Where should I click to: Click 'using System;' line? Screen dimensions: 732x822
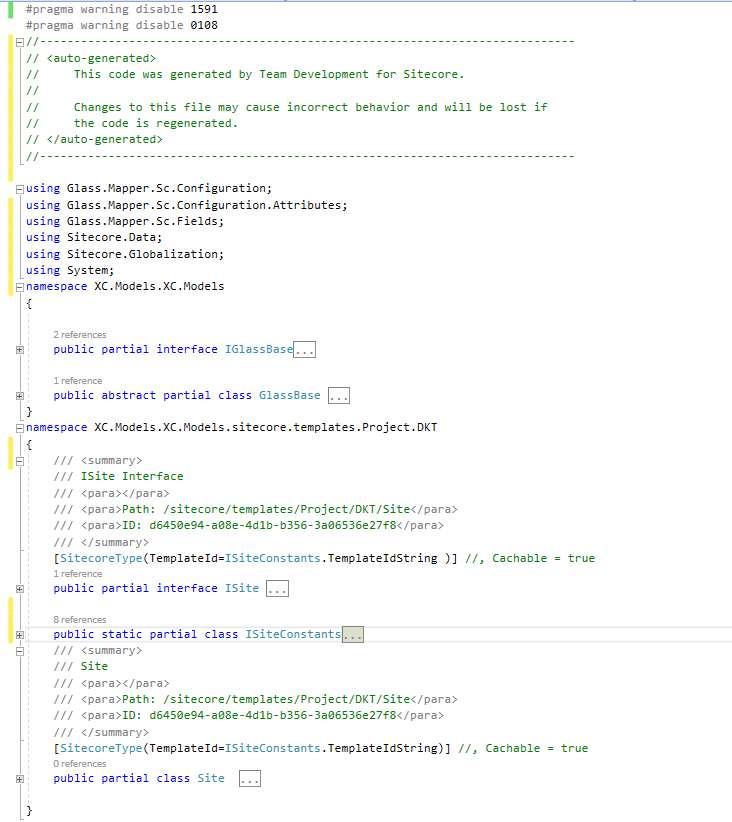70,271
